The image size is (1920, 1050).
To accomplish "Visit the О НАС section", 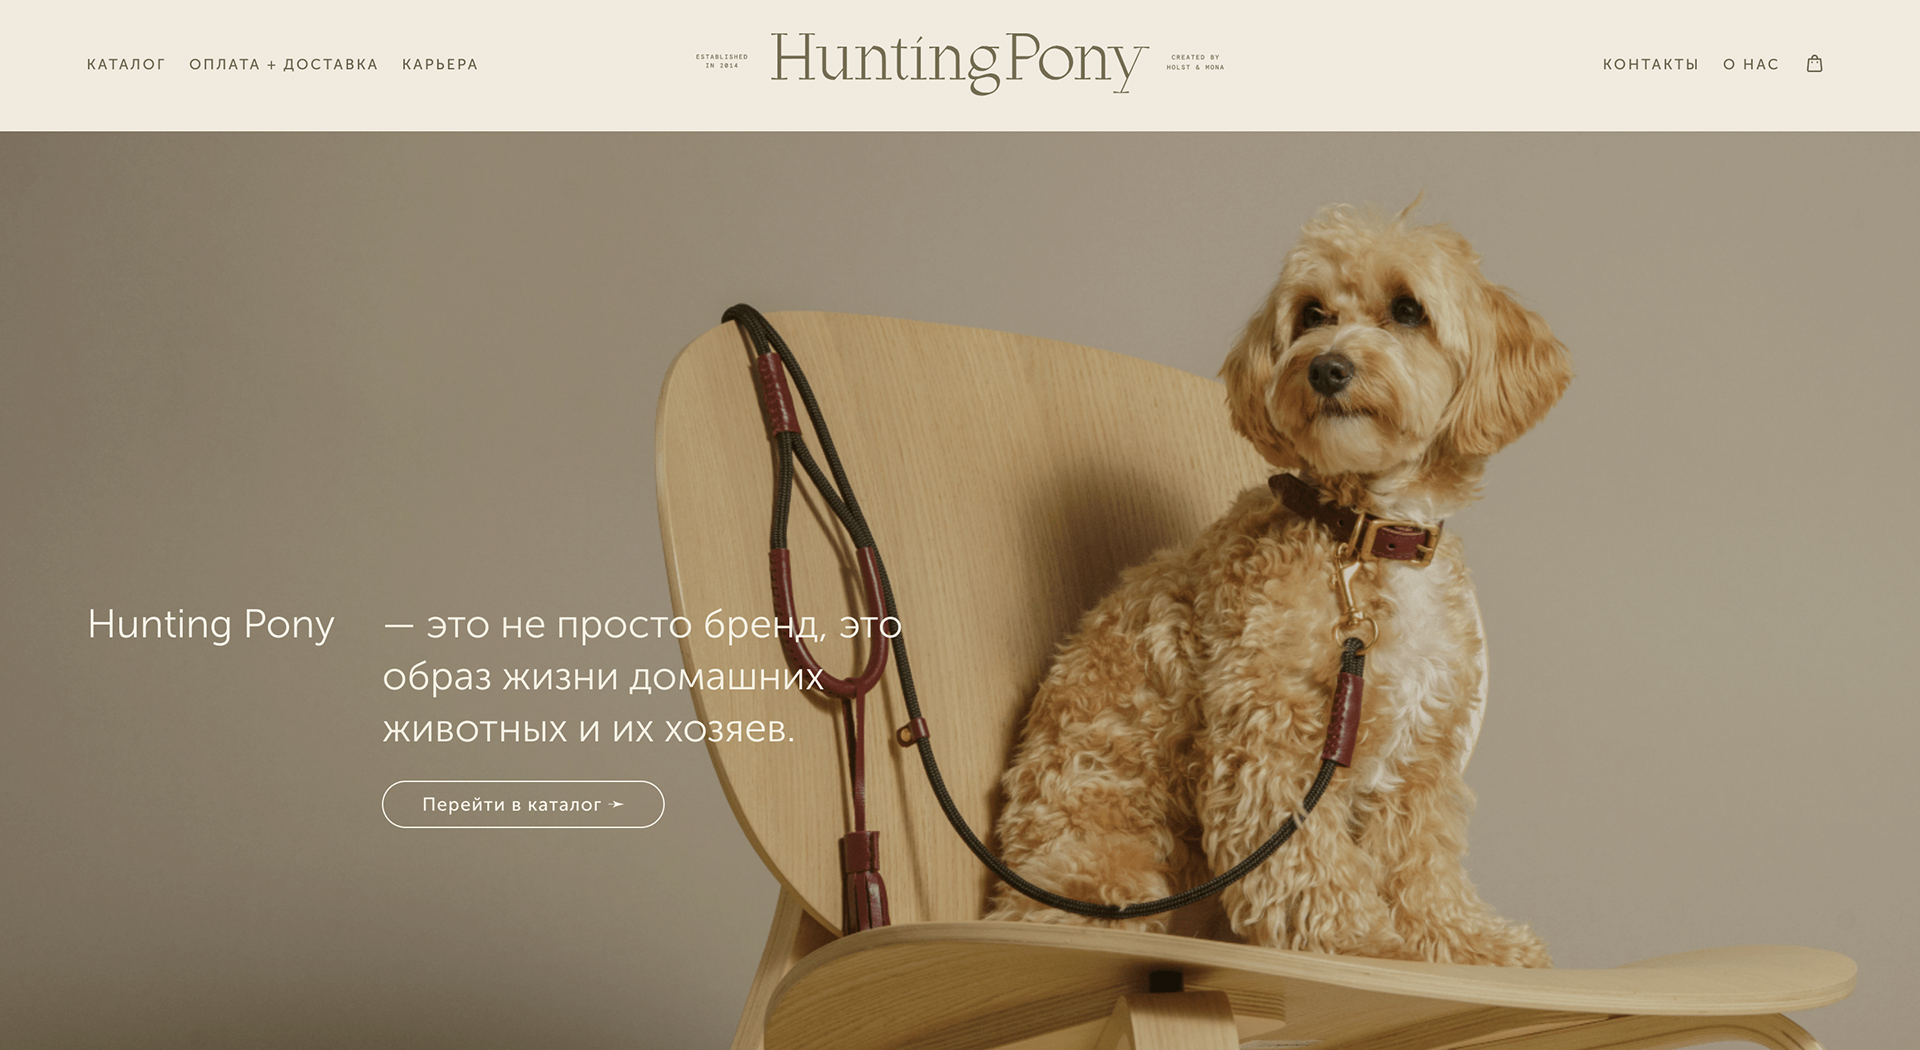I will [x=1751, y=64].
